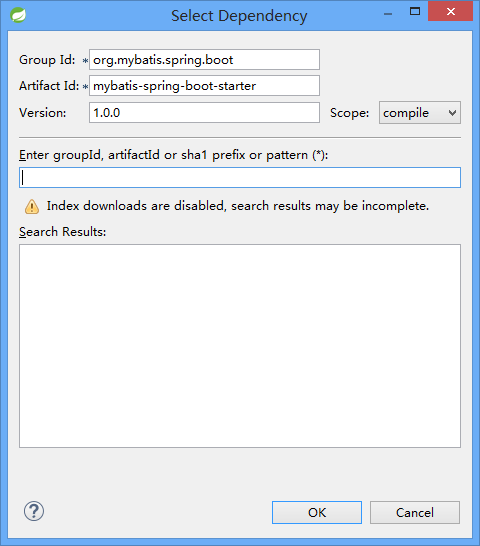Click the yellow warning triangle icon

pyautogui.click(x=32, y=206)
